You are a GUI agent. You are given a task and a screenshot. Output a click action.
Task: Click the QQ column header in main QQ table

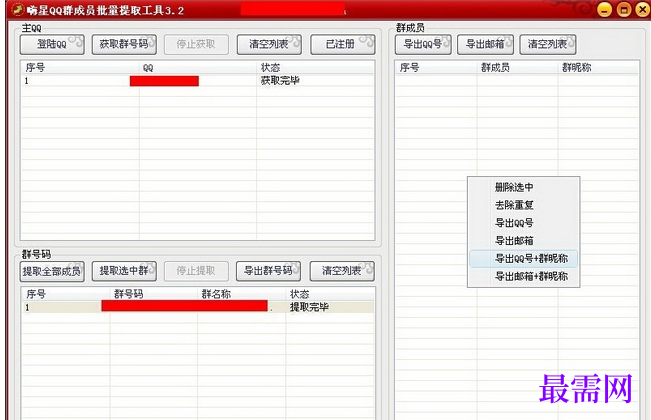[x=198, y=68]
